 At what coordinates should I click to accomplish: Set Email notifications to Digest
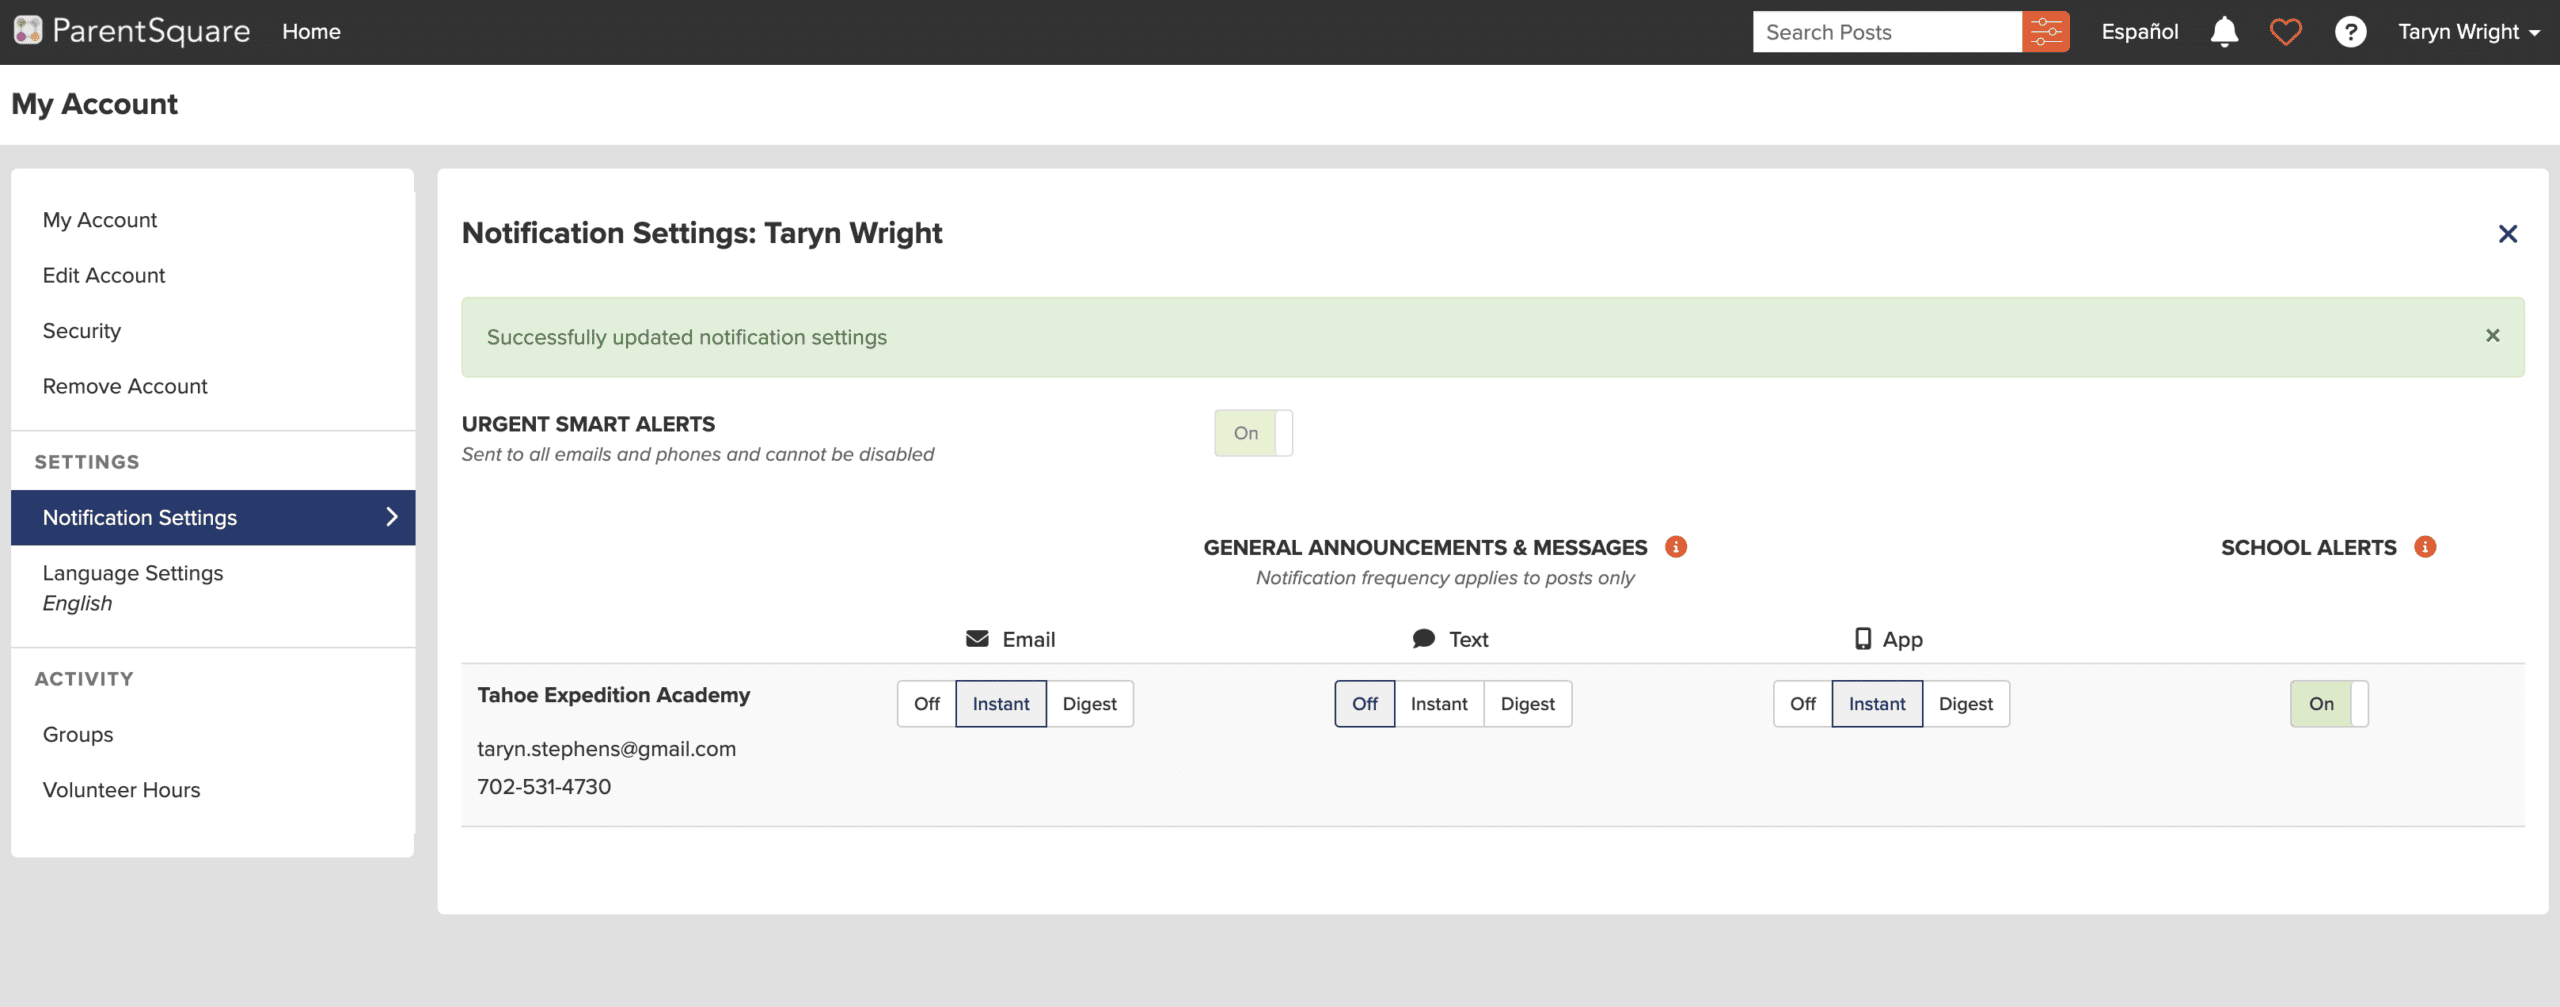[x=1090, y=704]
